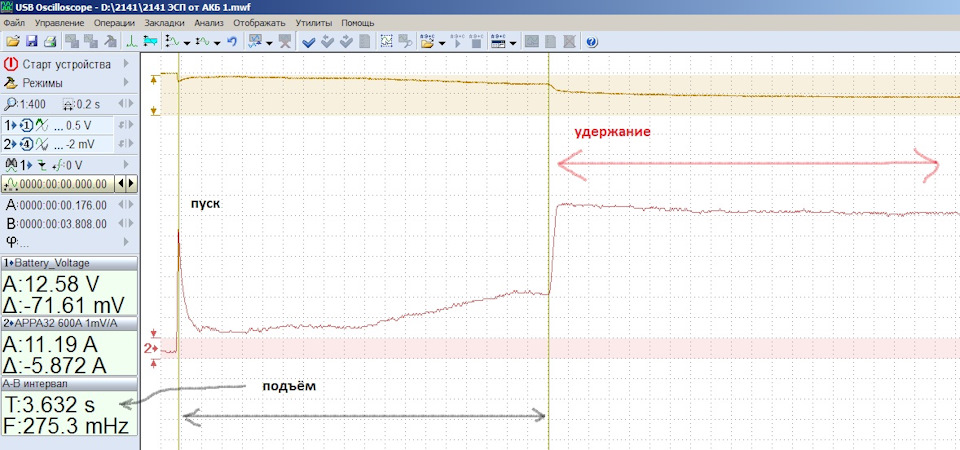The image size is (960, 450).
Task: Click the magnifier zoom 1:400 icon
Action: pyautogui.click(x=10, y=104)
